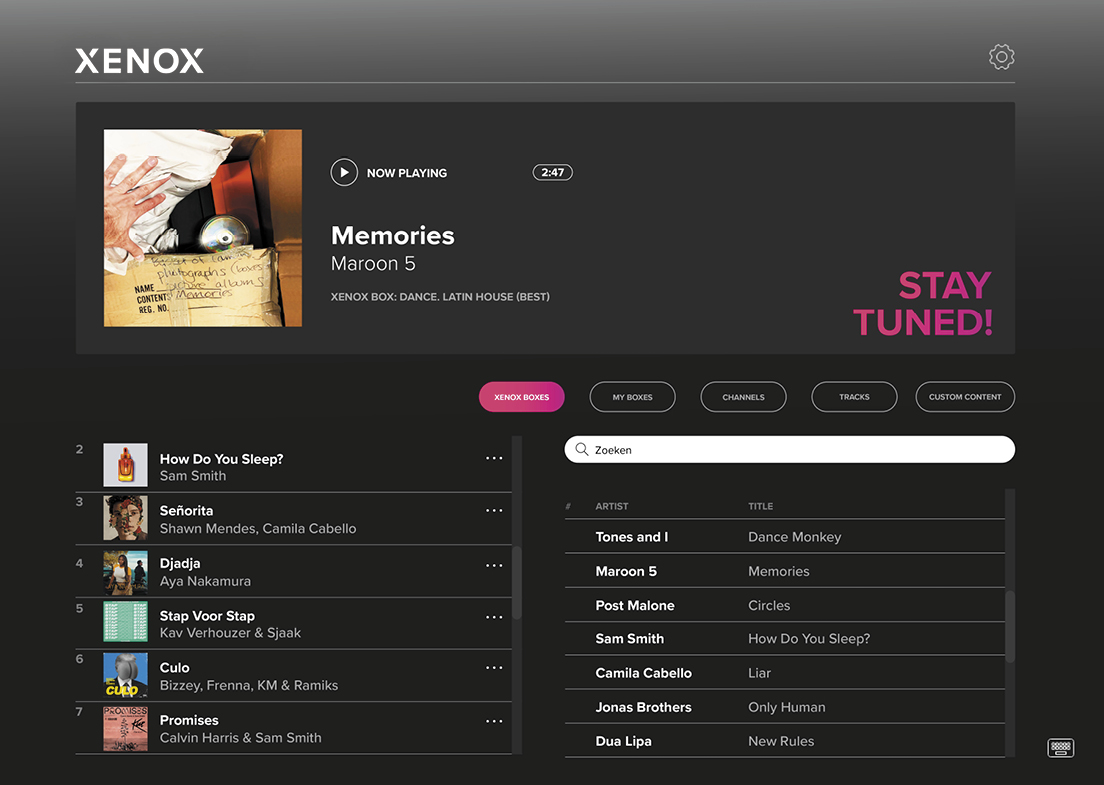Sort the table by the Title column header

pos(760,506)
